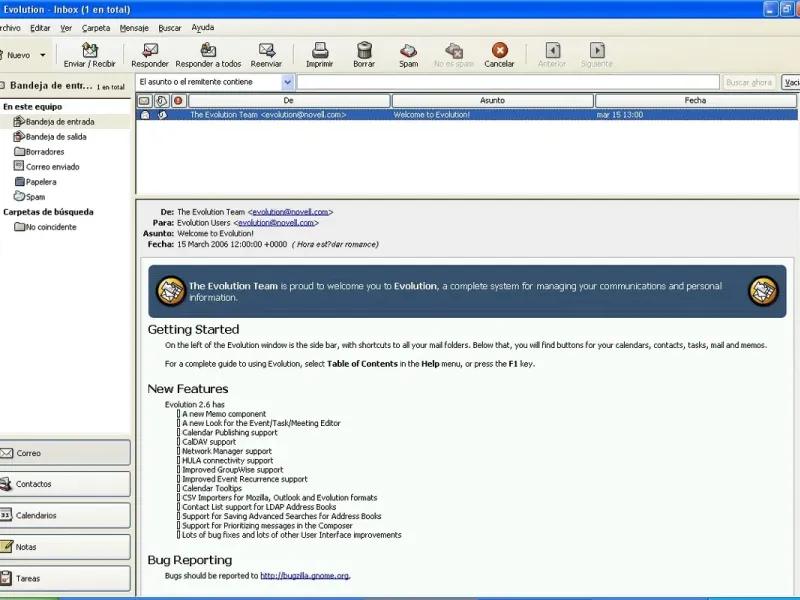
Task: Open the Nuevo dropdown arrow
Action: coord(43,55)
